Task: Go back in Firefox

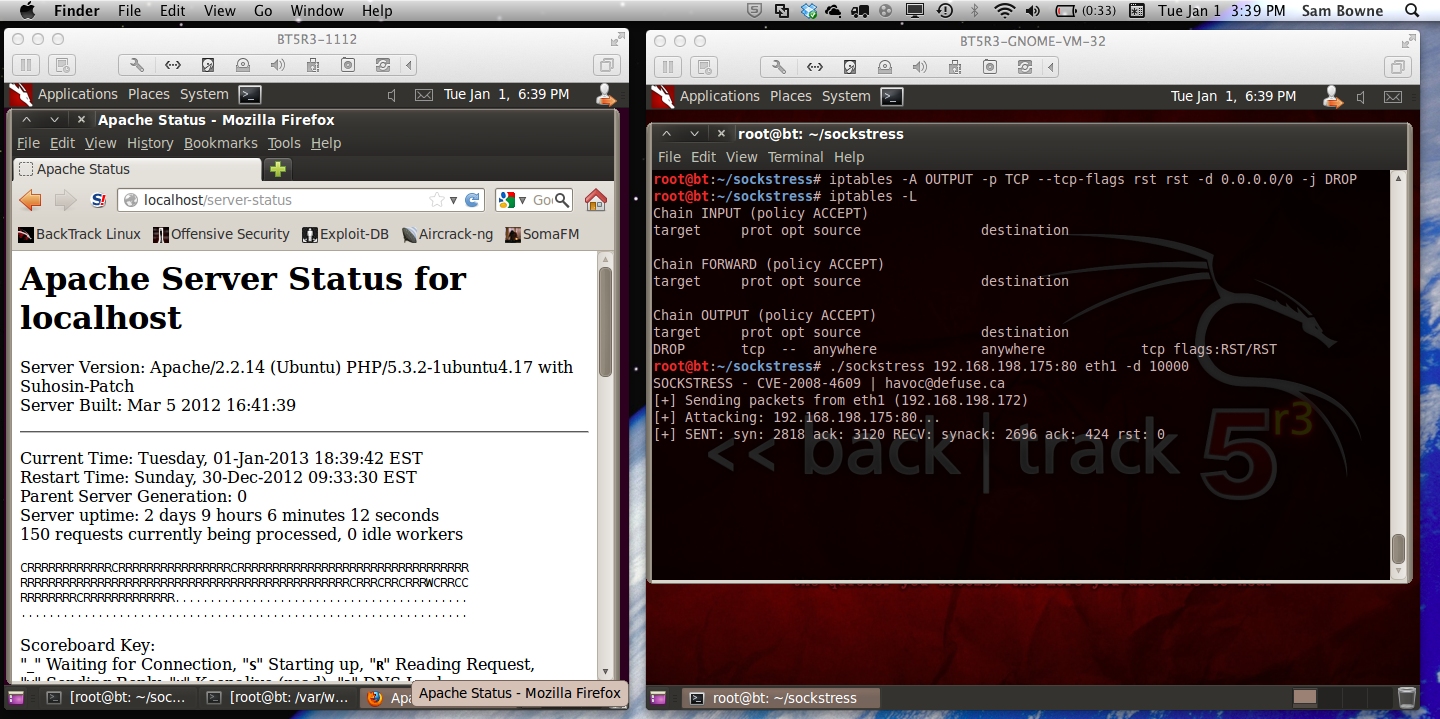Action: [x=30, y=200]
